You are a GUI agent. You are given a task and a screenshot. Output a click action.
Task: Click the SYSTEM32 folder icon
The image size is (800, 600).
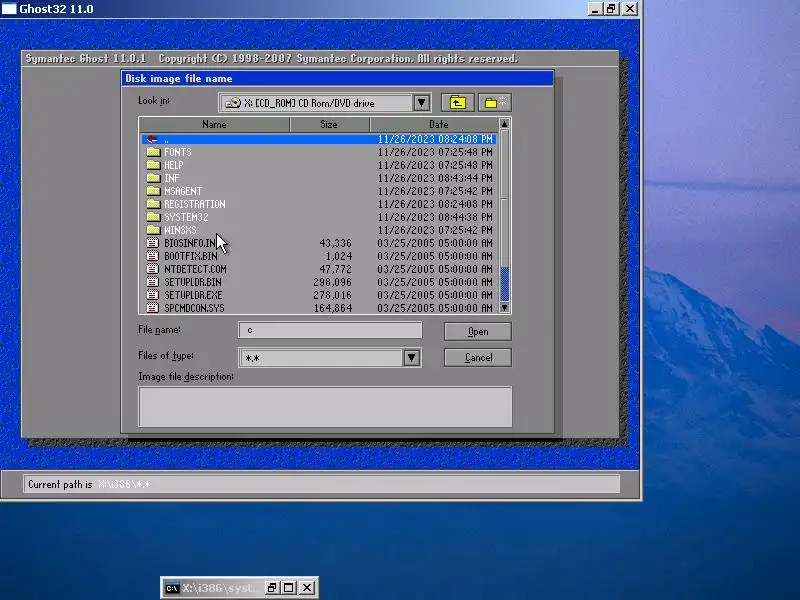153,217
